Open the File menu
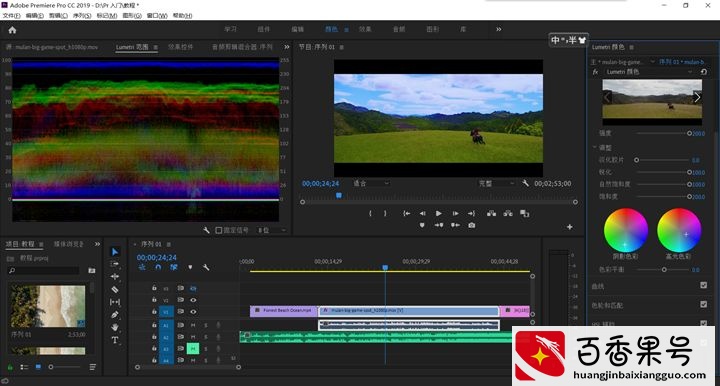 (x=11, y=16)
